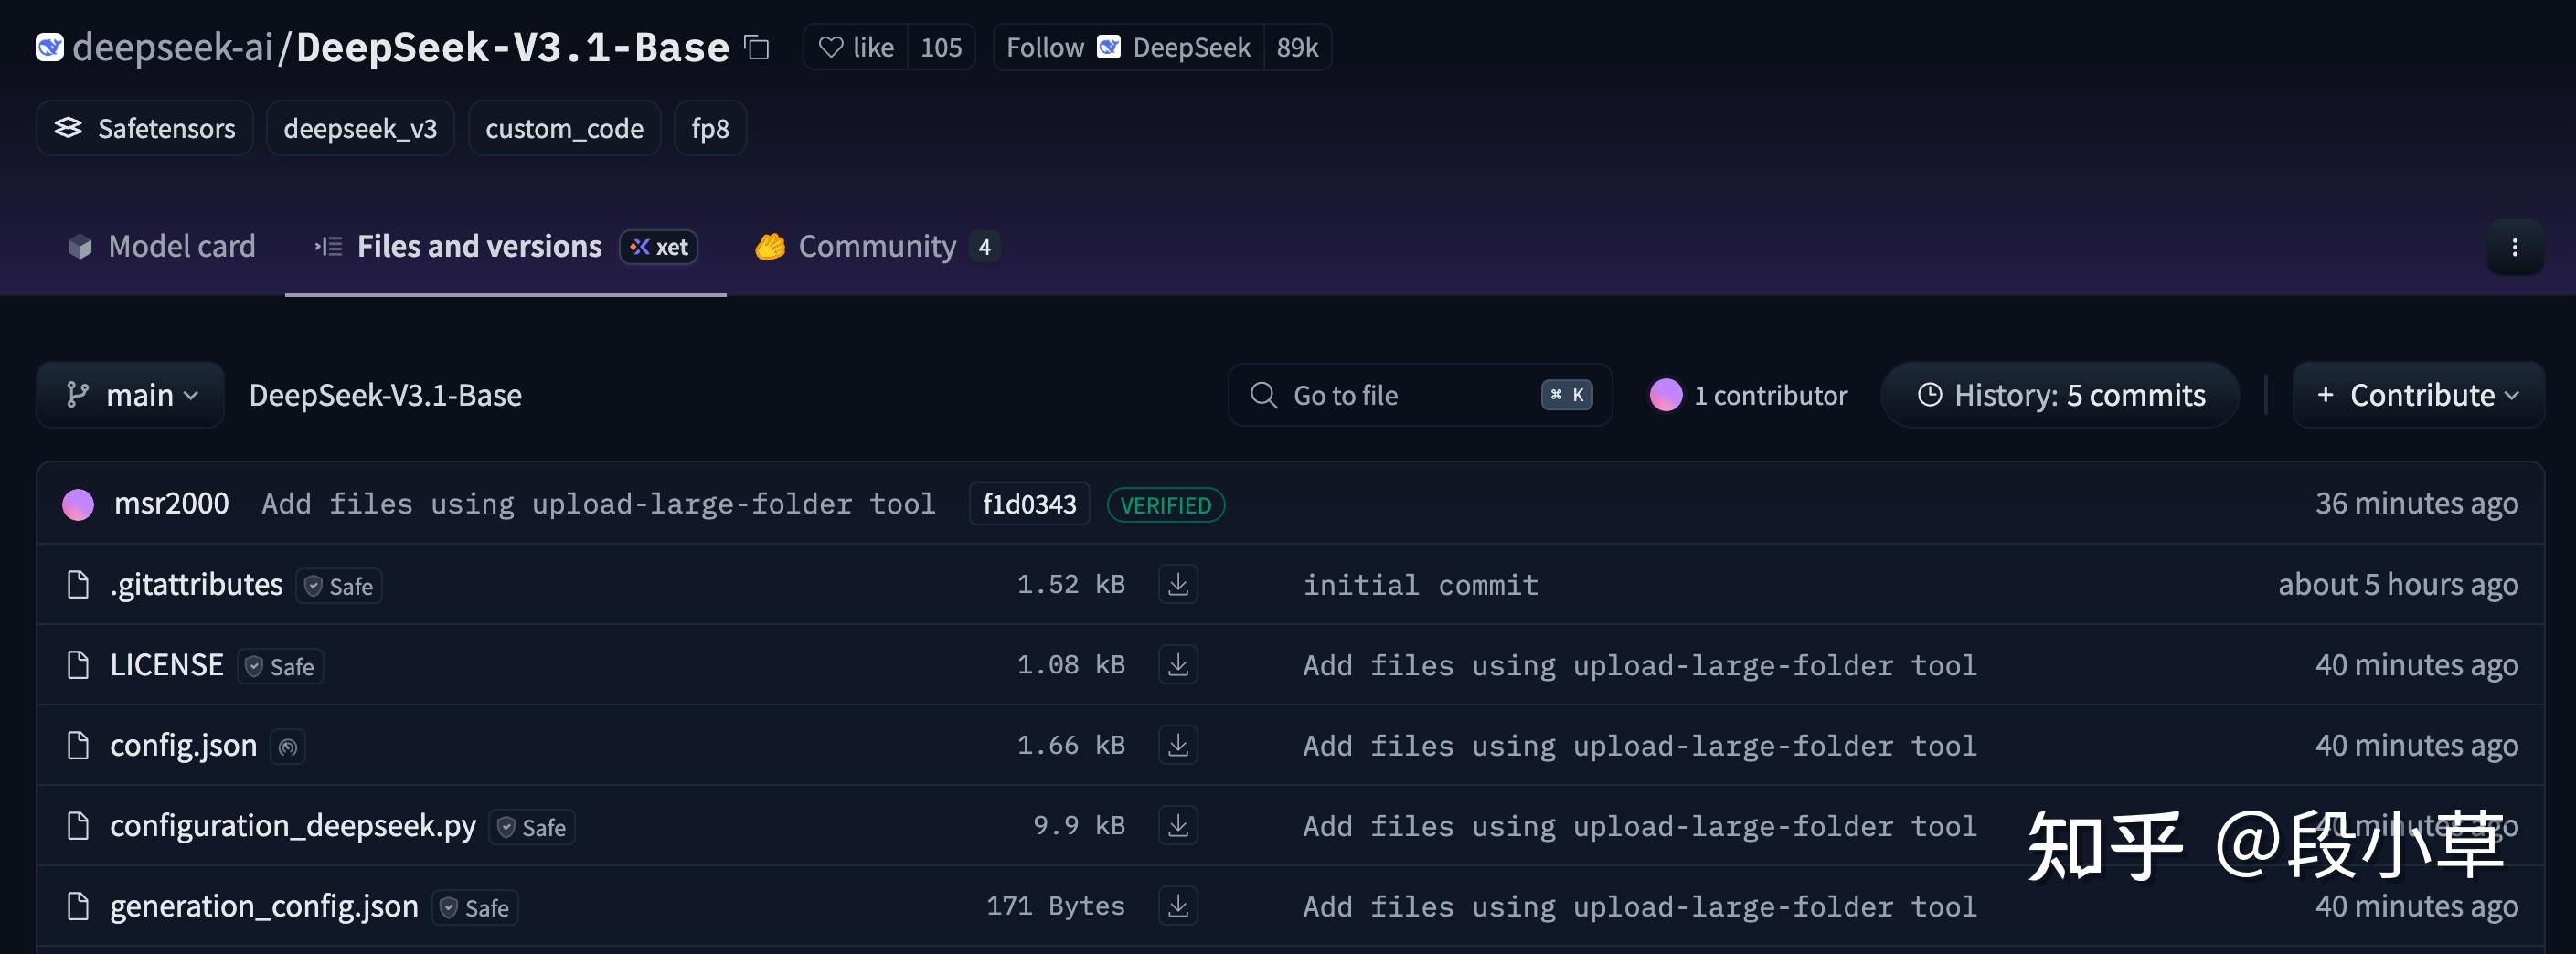Click the Safe badge next to generation_config.json
2576x954 pixels.
[475, 908]
